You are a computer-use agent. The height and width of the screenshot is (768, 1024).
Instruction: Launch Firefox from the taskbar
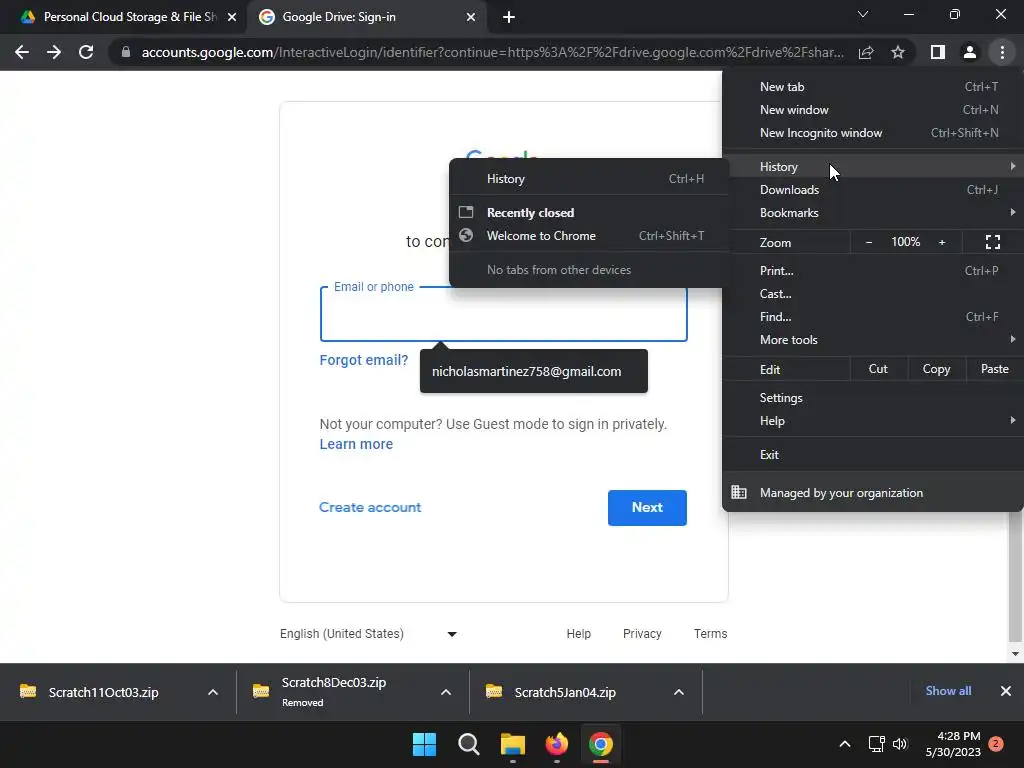556,744
